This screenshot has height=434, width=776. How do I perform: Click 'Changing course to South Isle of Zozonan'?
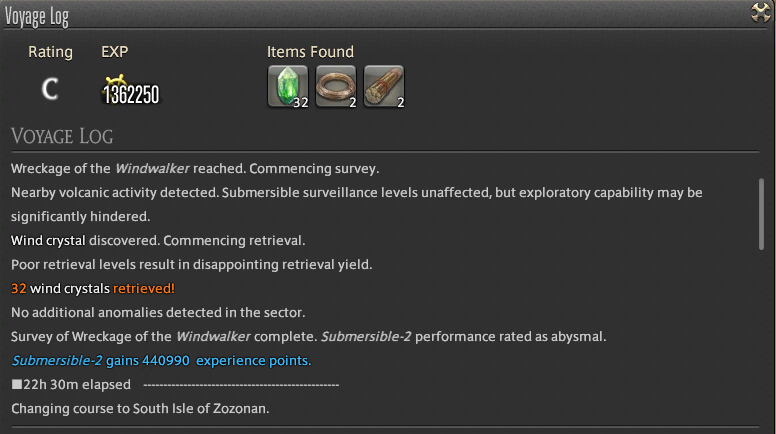point(140,409)
